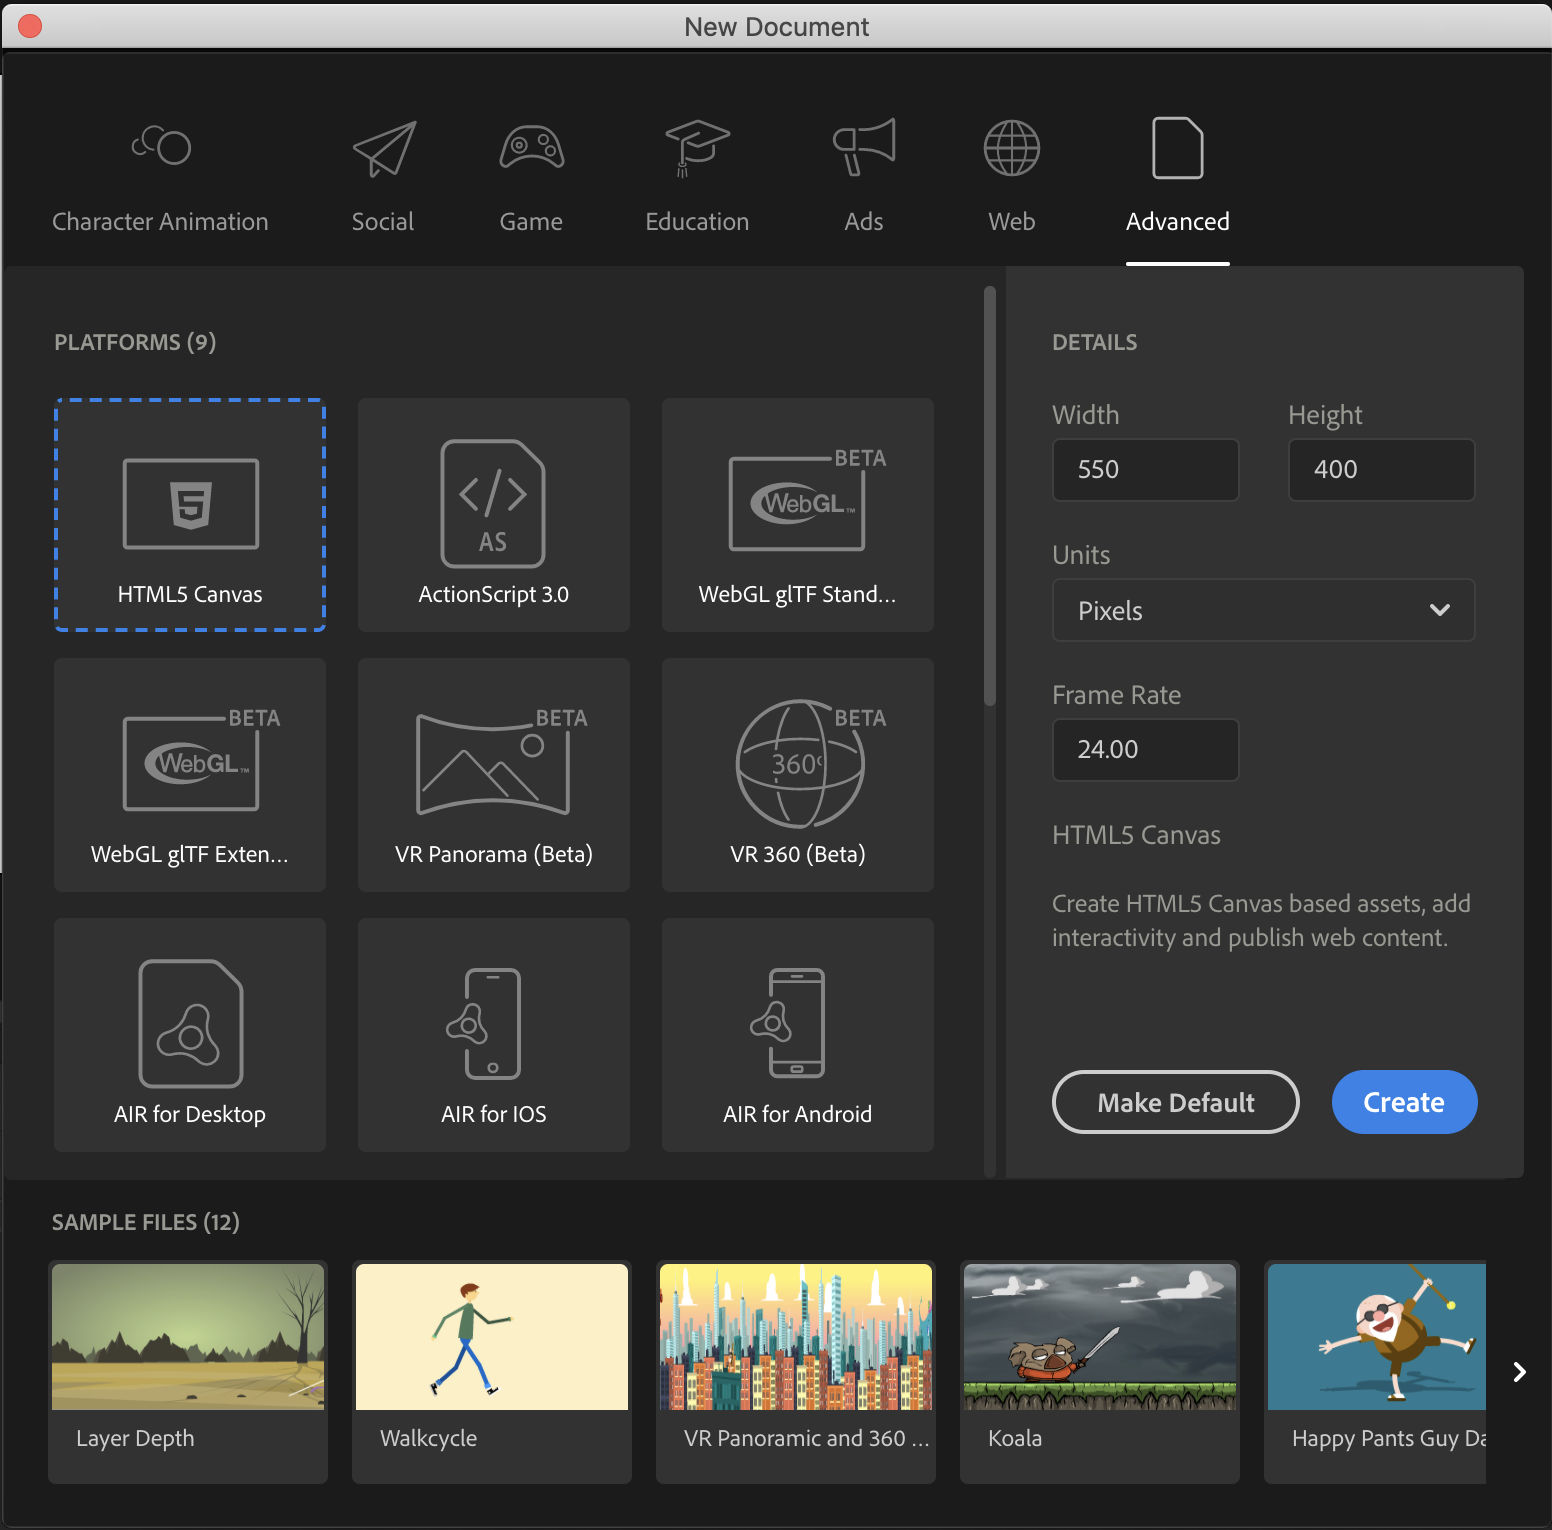This screenshot has width=1552, height=1530.
Task: Open the Walkcycle sample thumbnail
Action: pyautogui.click(x=492, y=1337)
